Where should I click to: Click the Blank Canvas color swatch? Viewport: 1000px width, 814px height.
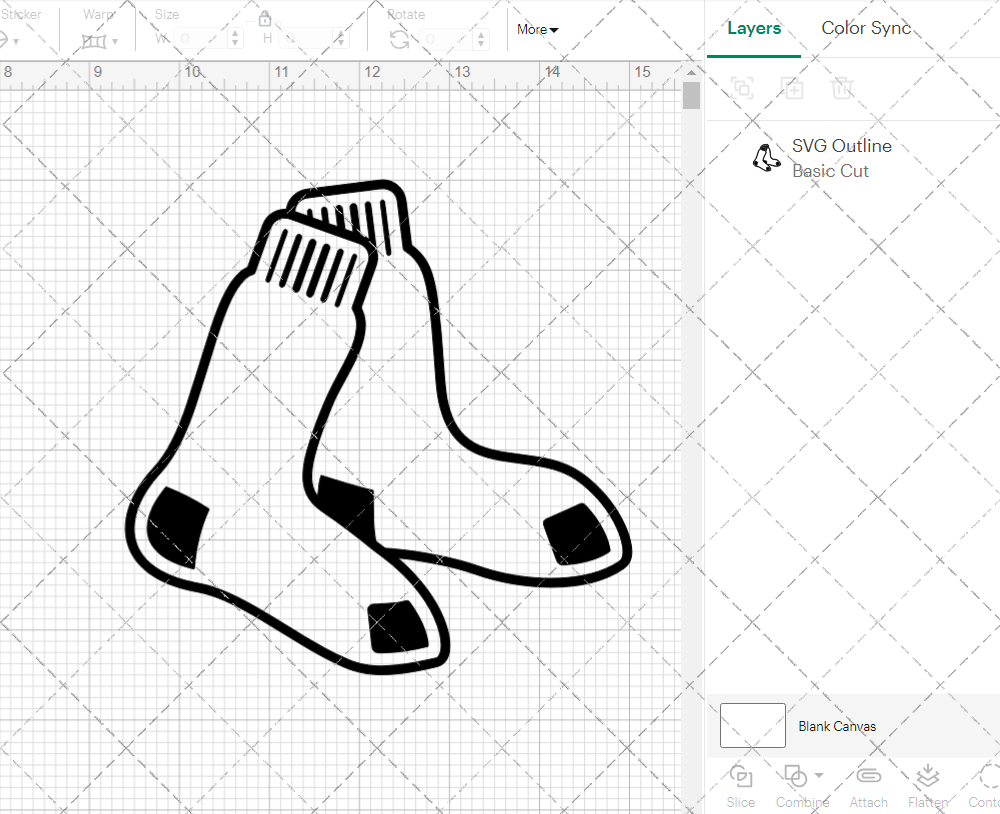752,725
